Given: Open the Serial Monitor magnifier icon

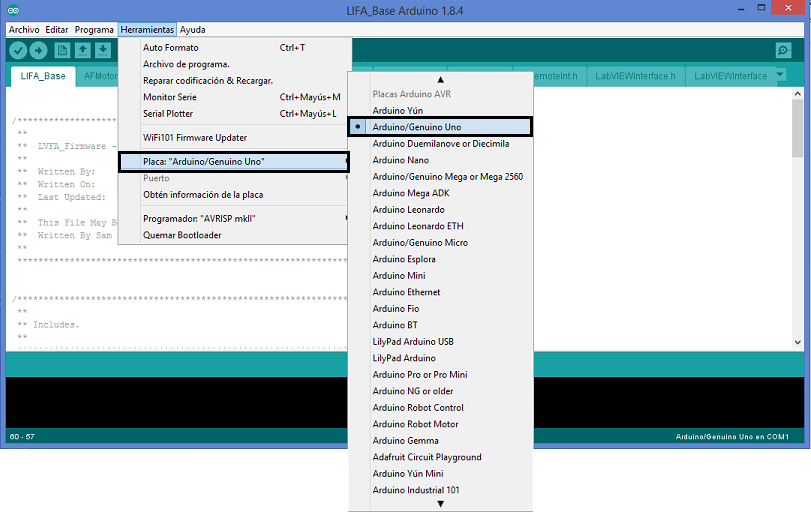Looking at the screenshot, I should [x=783, y=50].
